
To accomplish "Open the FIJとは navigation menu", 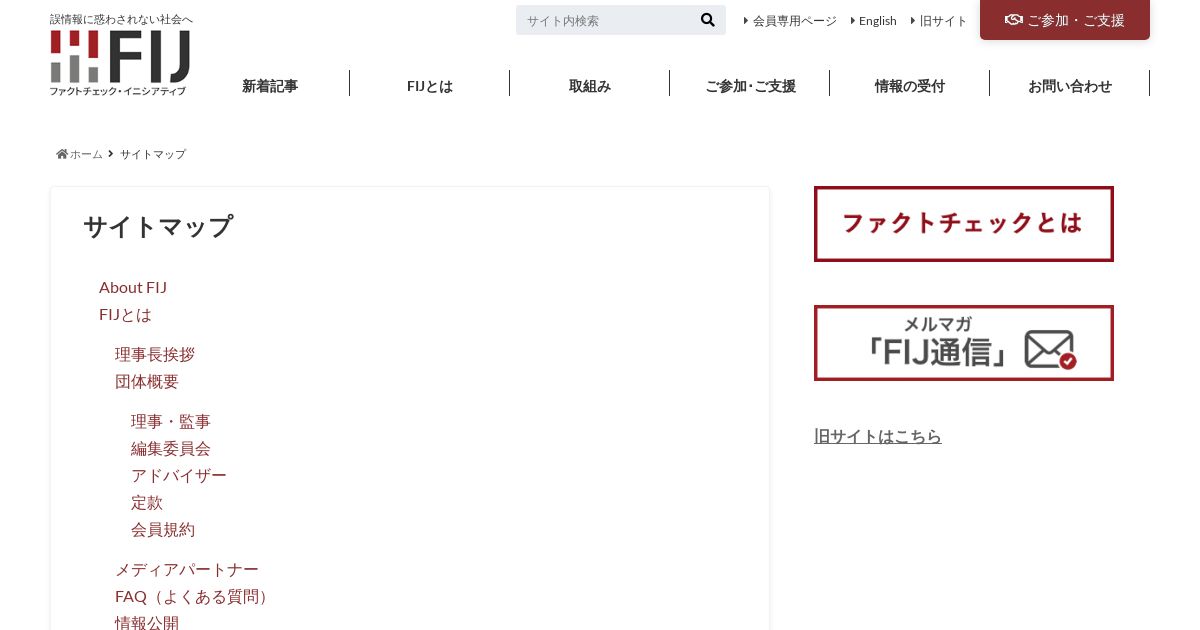I will (430, 86).
